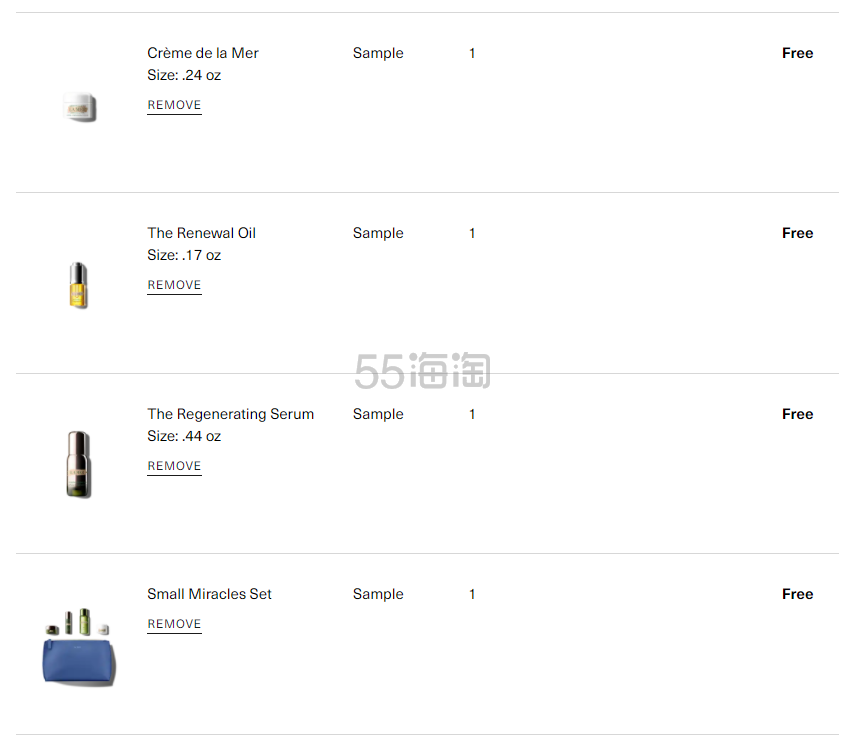
Task: Remove The Regenerating Serum sample
Action: 174,466
